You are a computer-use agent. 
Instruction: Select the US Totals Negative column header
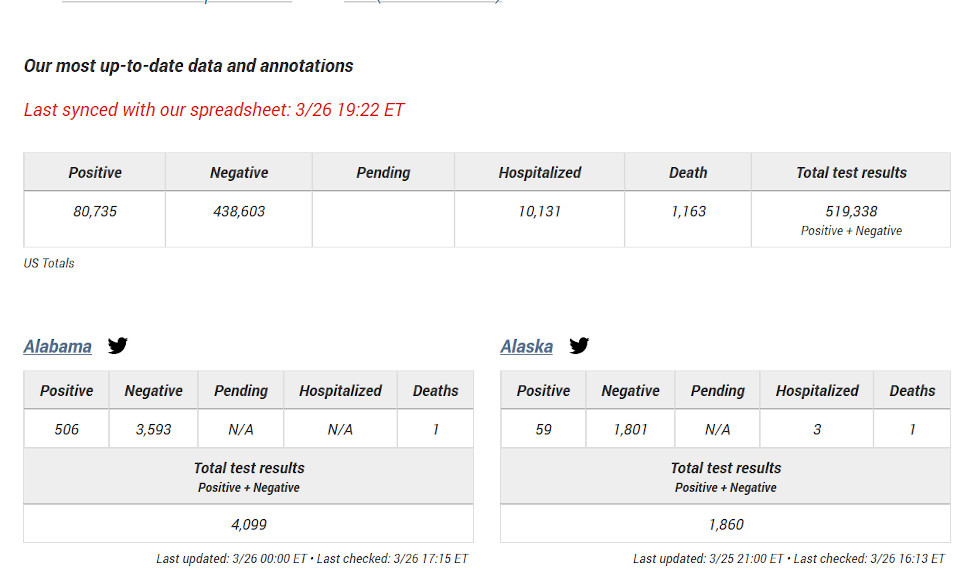point(239,173)
